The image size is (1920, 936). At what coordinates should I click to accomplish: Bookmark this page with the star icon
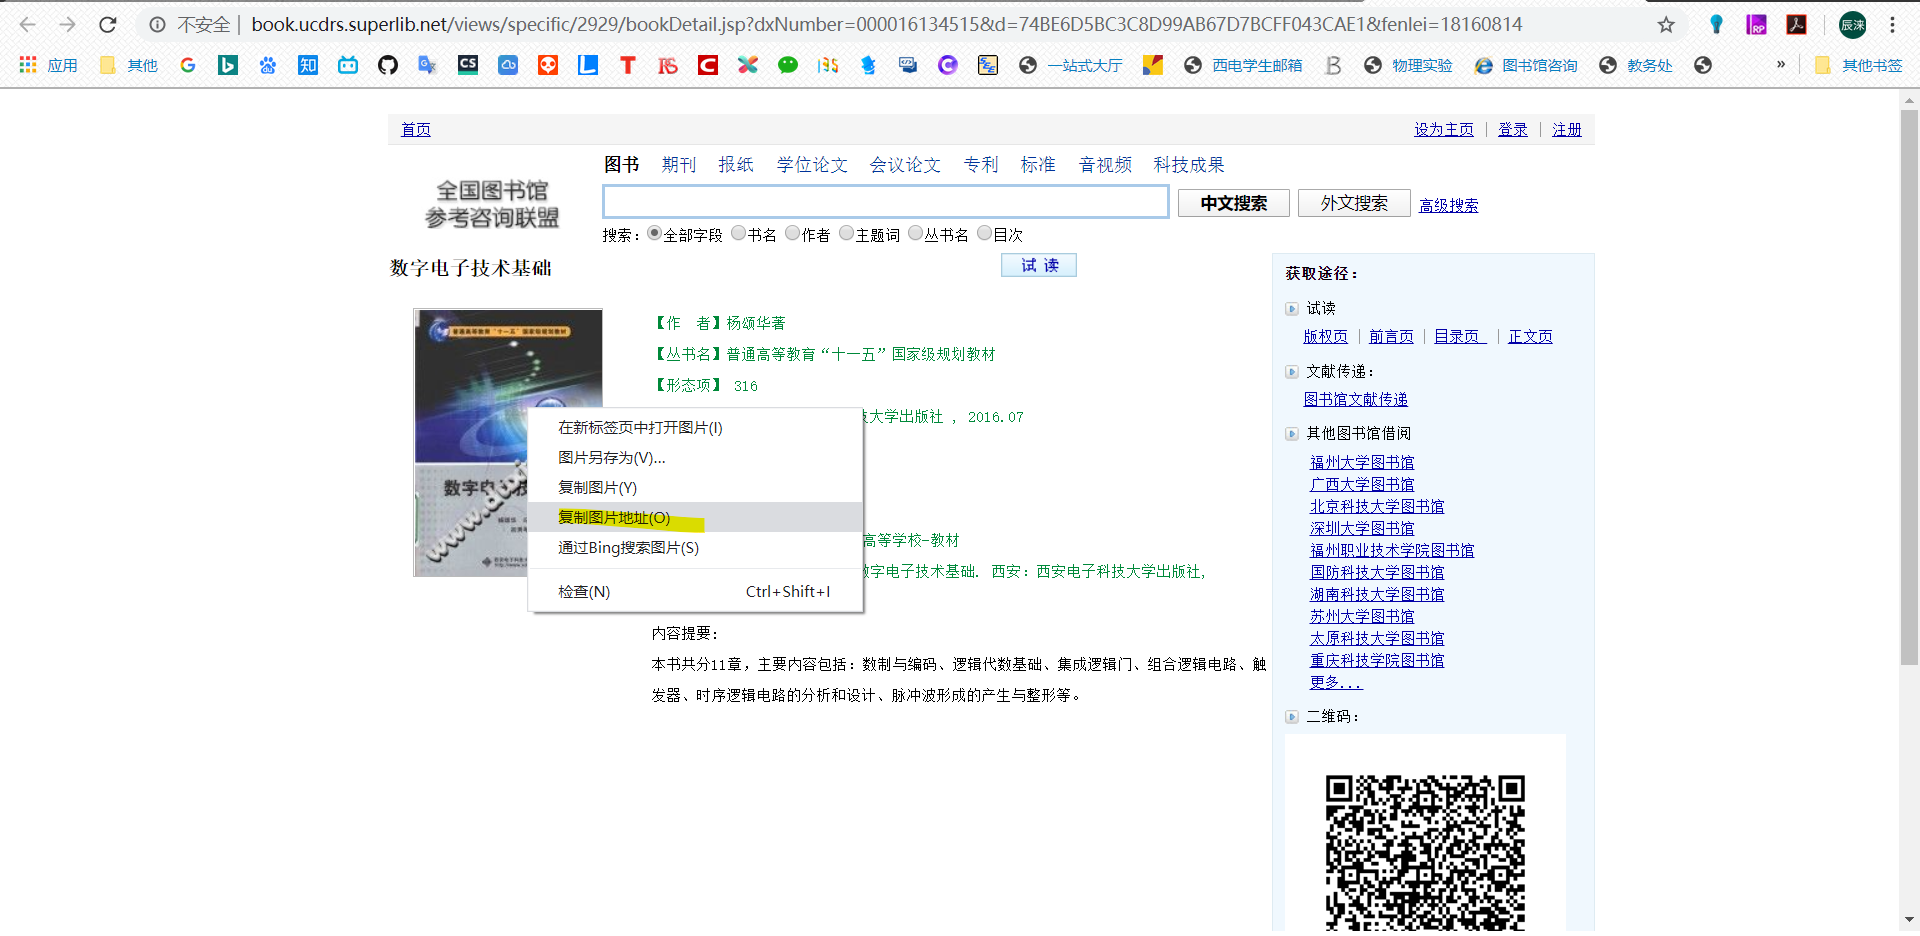1666,25
